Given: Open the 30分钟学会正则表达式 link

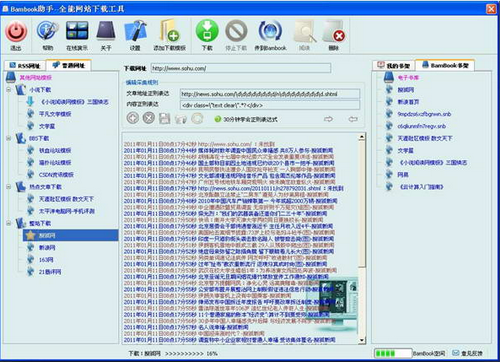Looking at the screenshot, I should pos(250,119).
